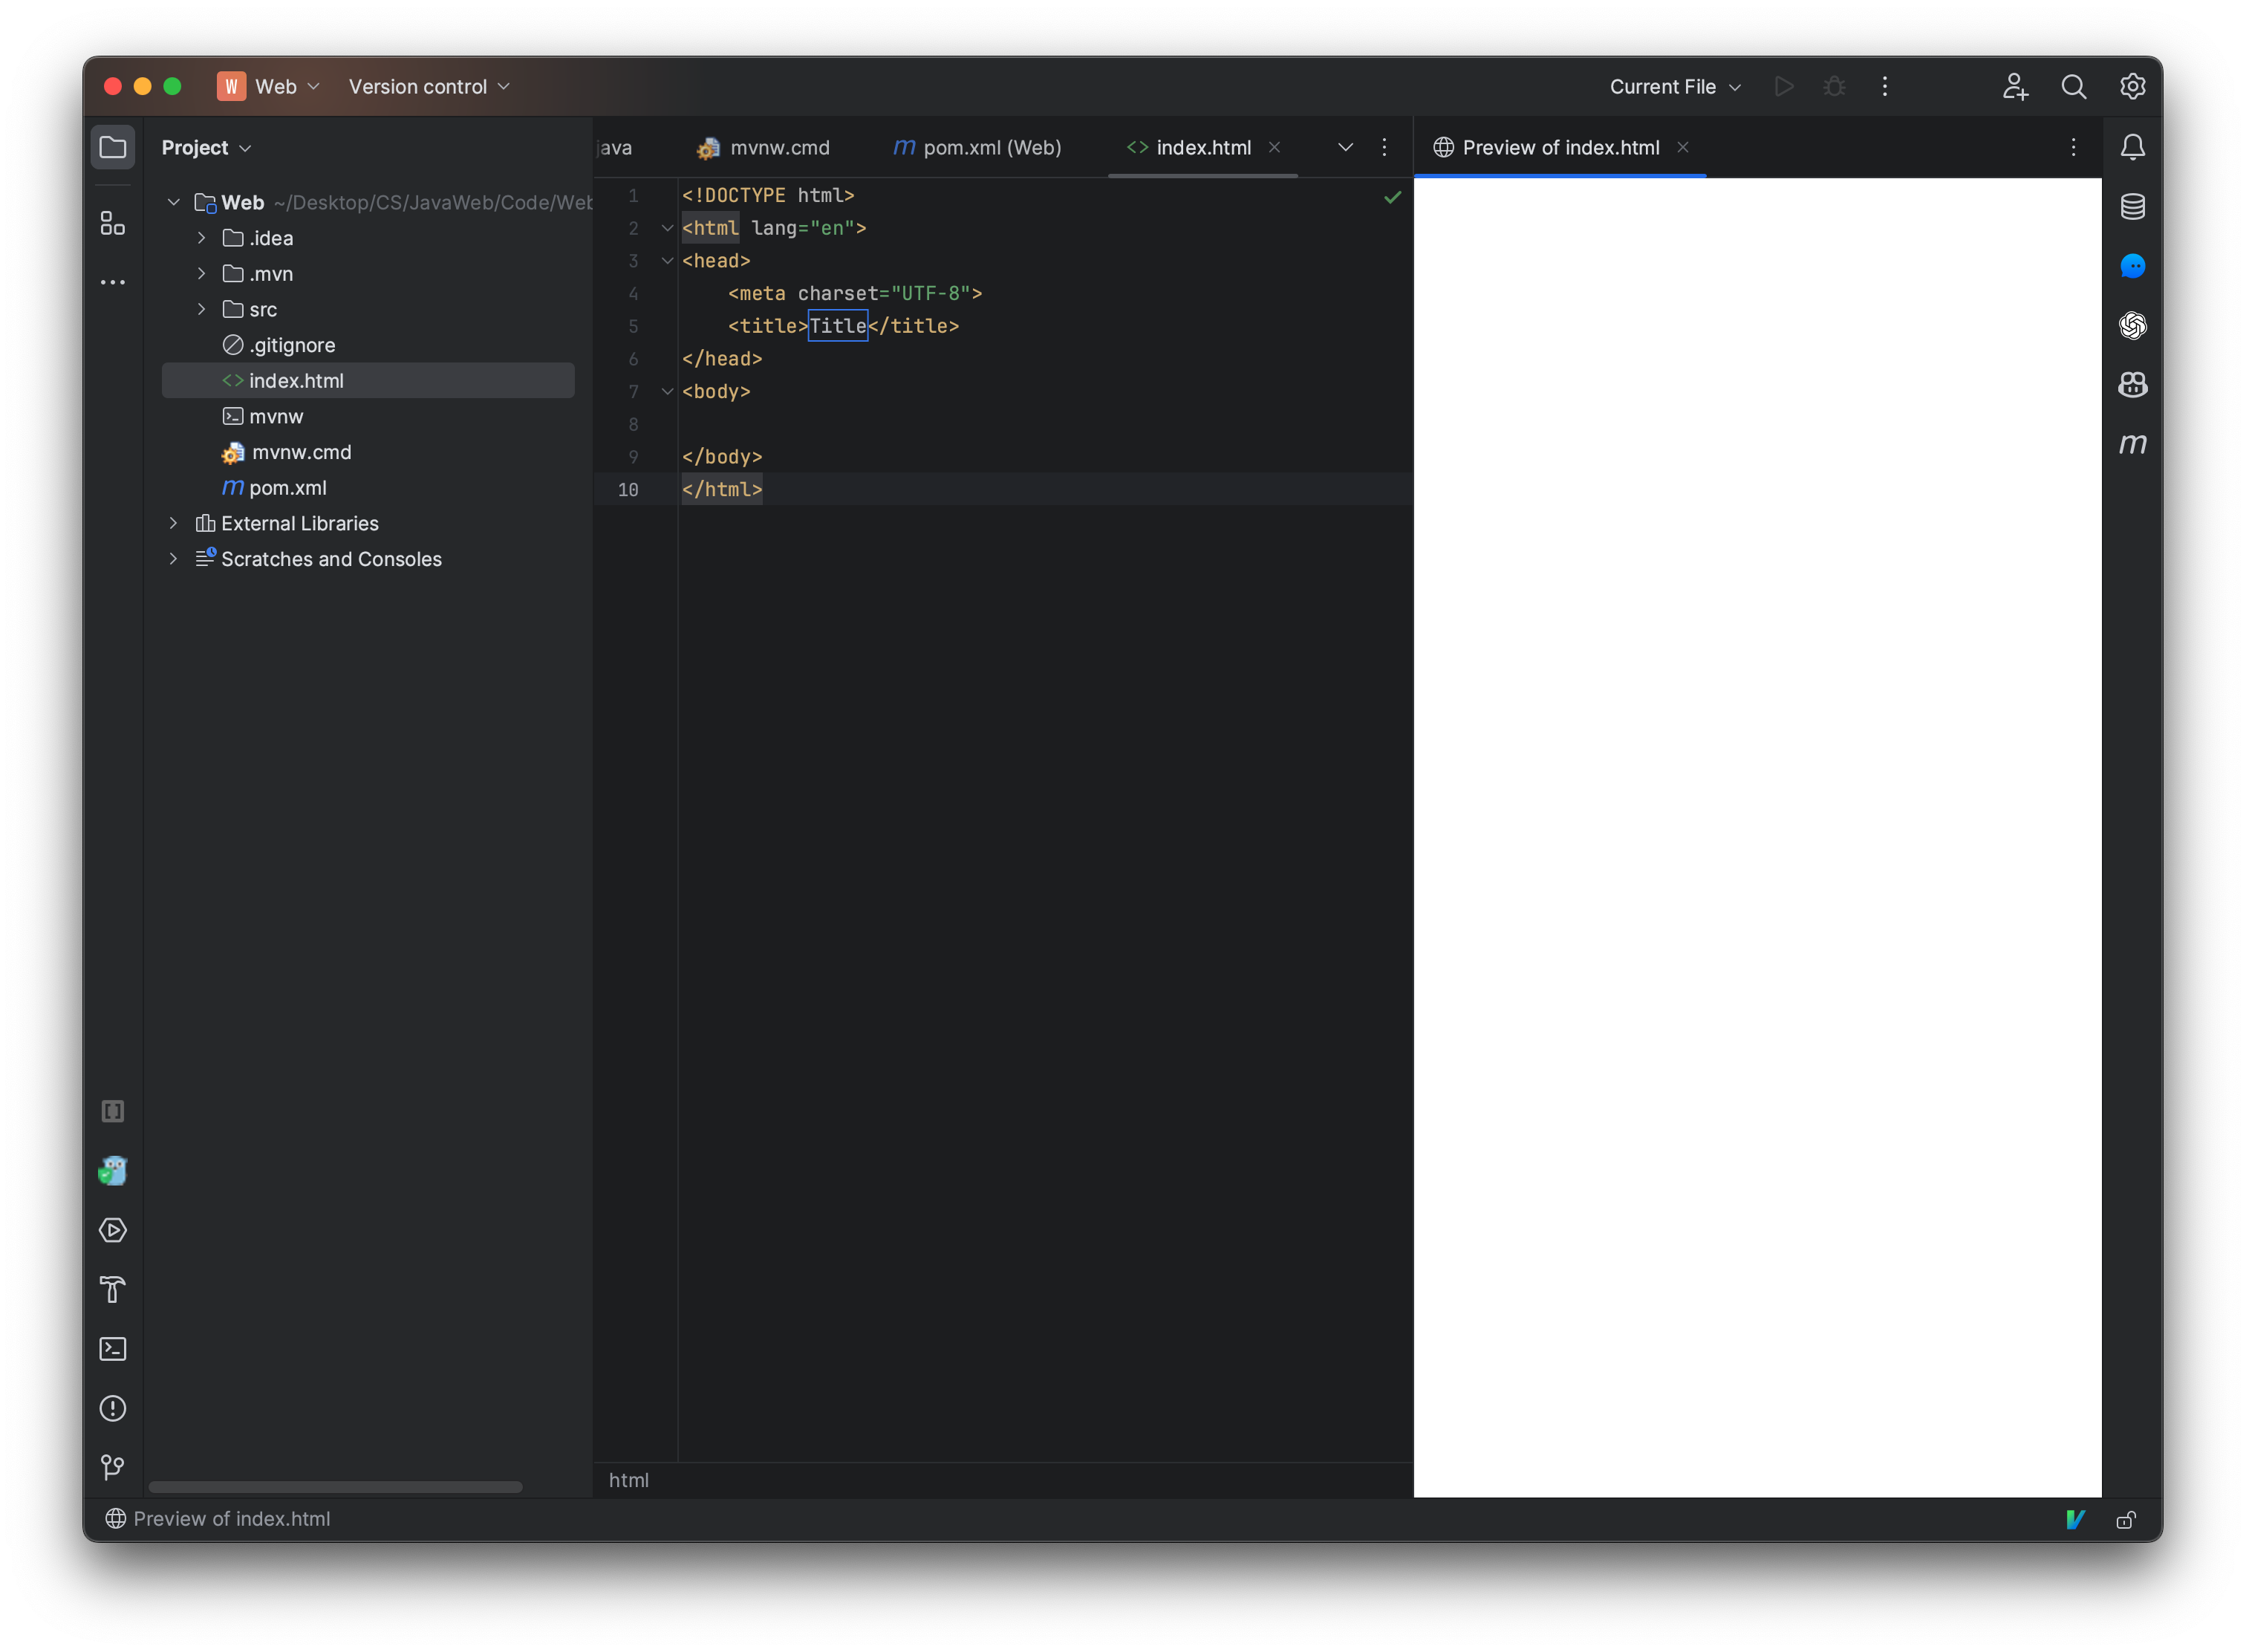This screenshot has width=2246, height=1652.
Task: Click line number 10 in gutter
Action: (x=628, y=490)
